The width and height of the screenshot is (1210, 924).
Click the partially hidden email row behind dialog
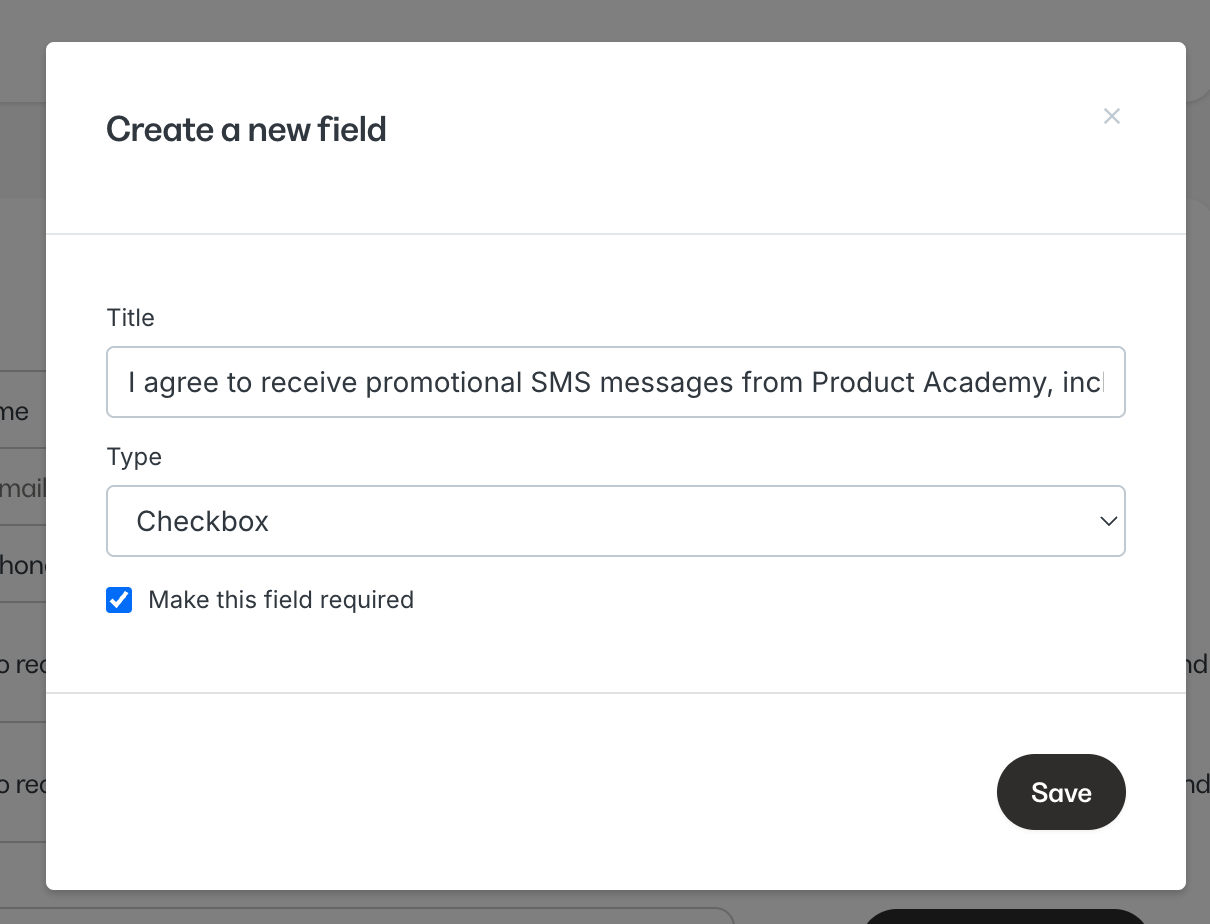[23, 487]
